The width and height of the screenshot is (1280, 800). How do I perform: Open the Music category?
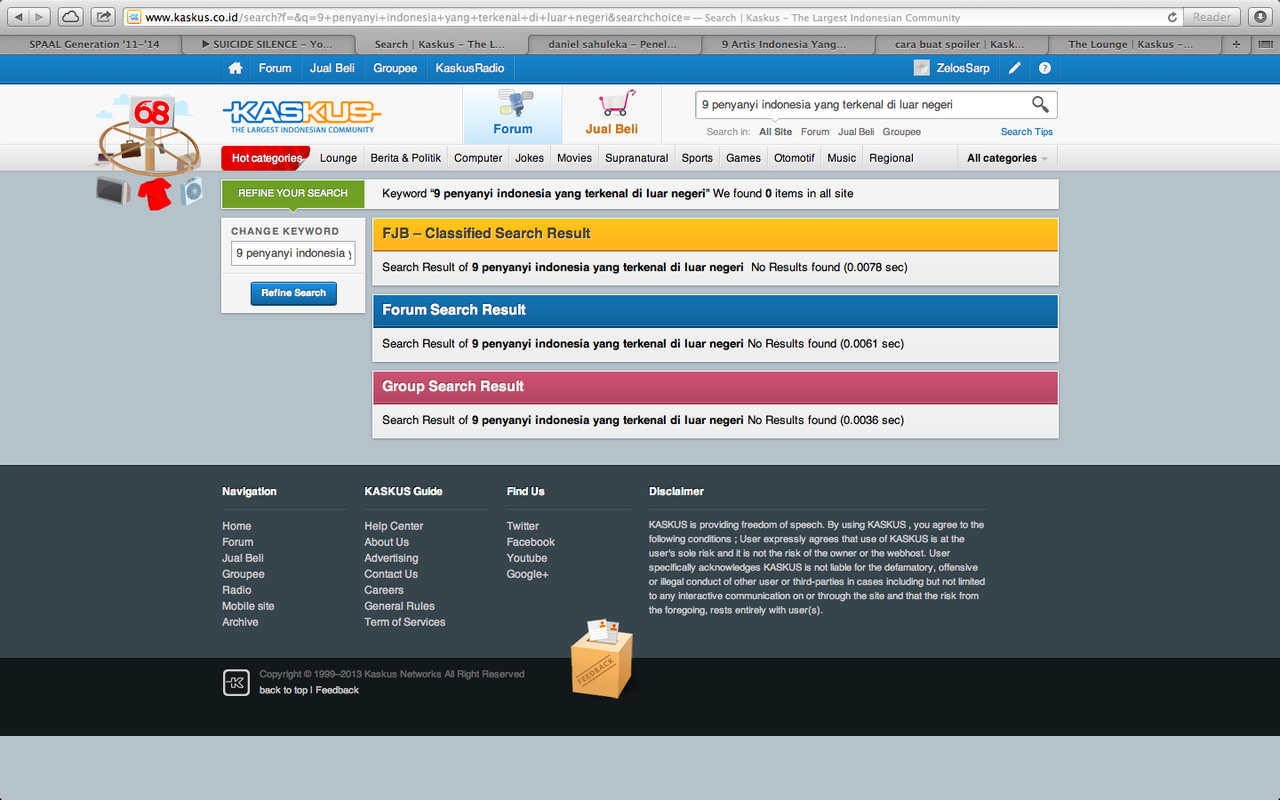click(842, 158)
